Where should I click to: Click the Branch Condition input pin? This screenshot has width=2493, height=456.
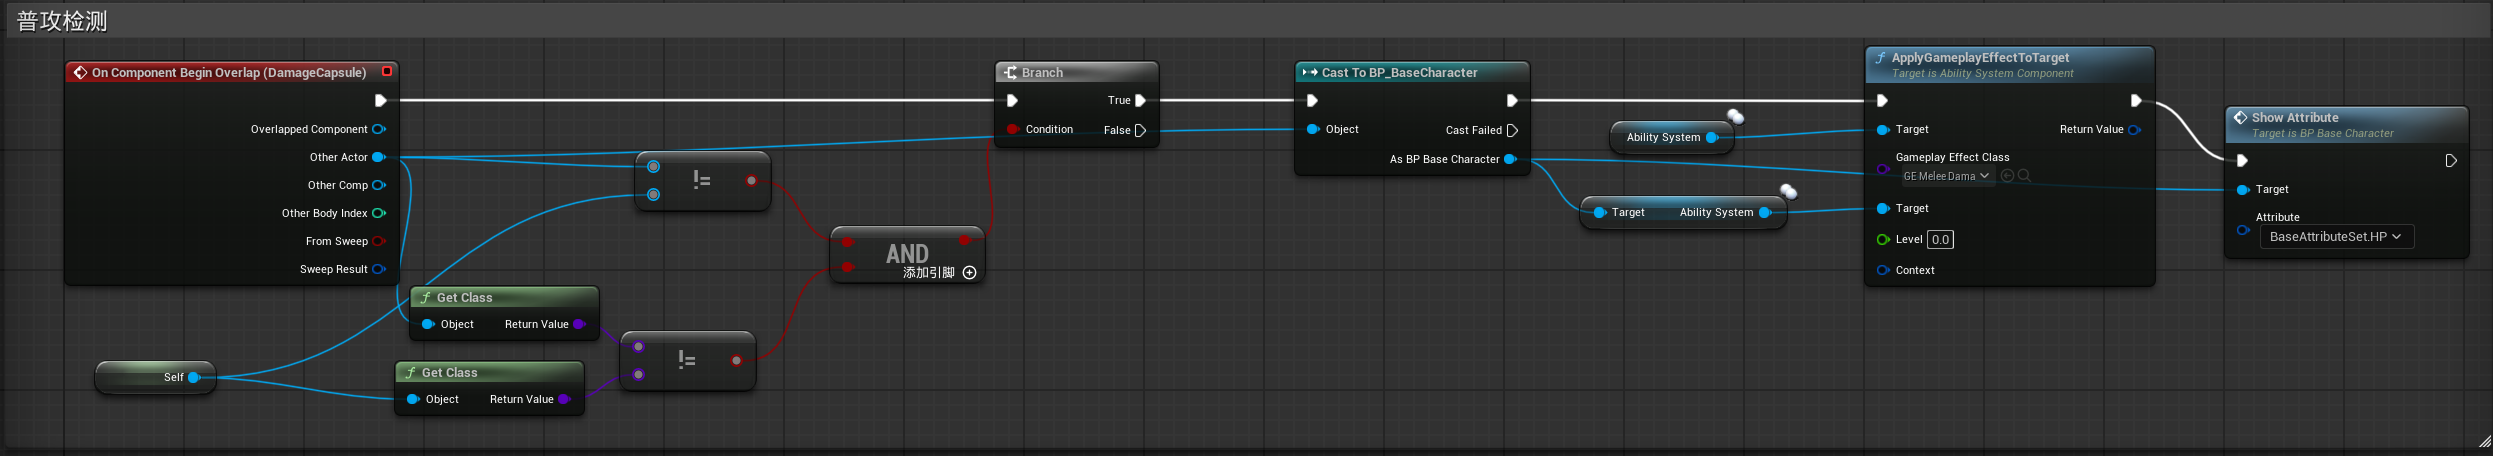click(x=1013, y=129)
